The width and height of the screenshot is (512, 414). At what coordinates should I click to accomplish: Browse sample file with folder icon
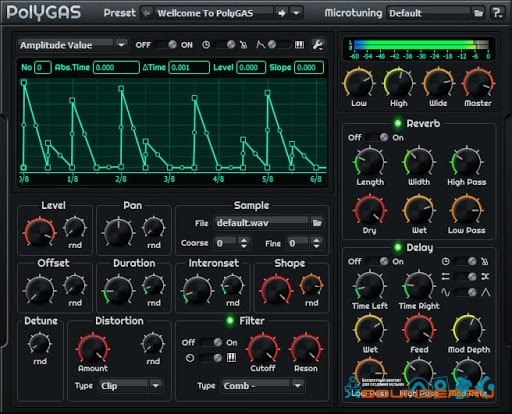(317, 223)
